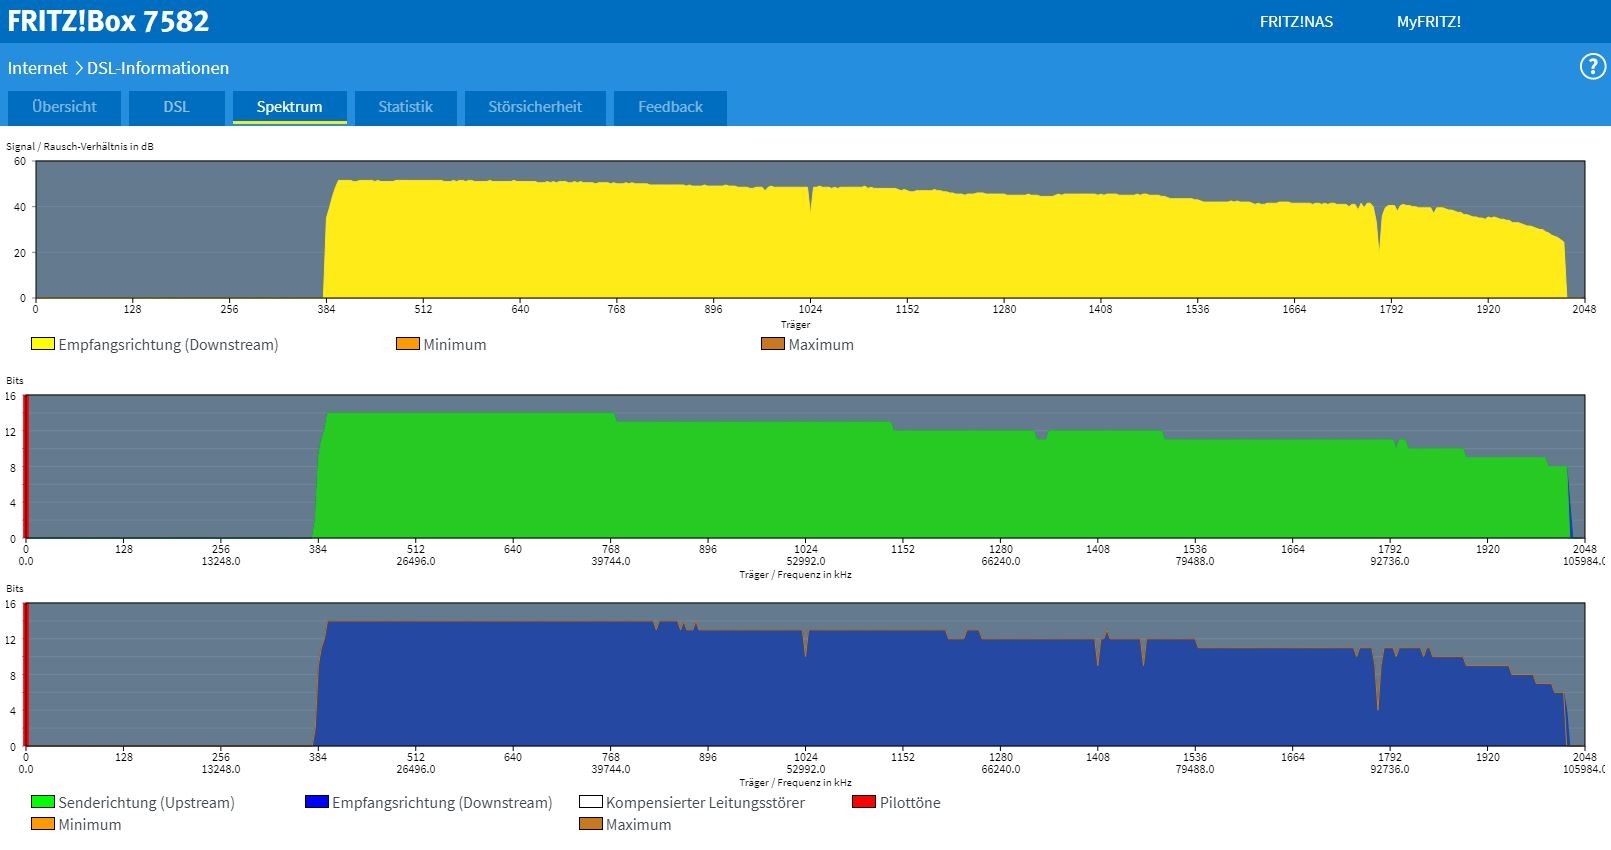Click the orange Minimum swatch under SNR chart
This screenshot has width=1611, height=850.
[x=408, y=344]
